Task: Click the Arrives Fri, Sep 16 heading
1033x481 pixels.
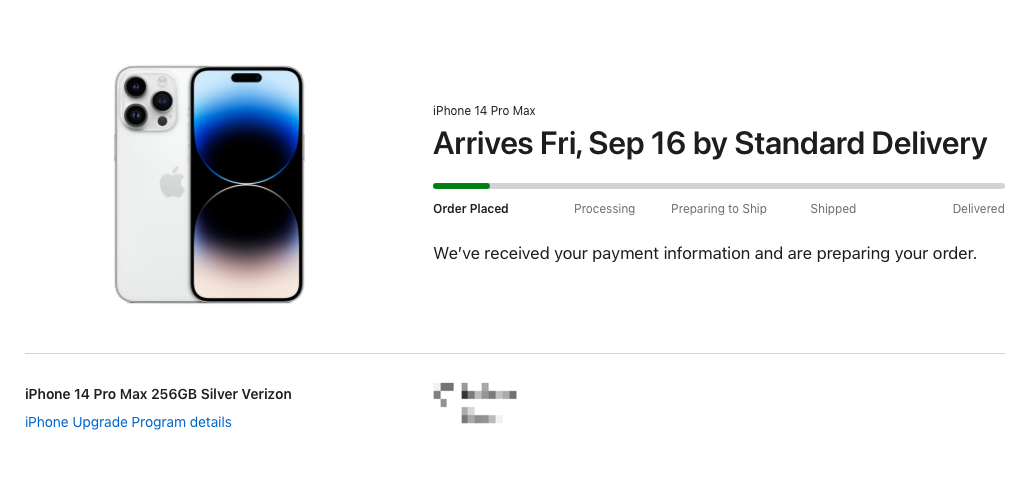Action: click(710, 144)
